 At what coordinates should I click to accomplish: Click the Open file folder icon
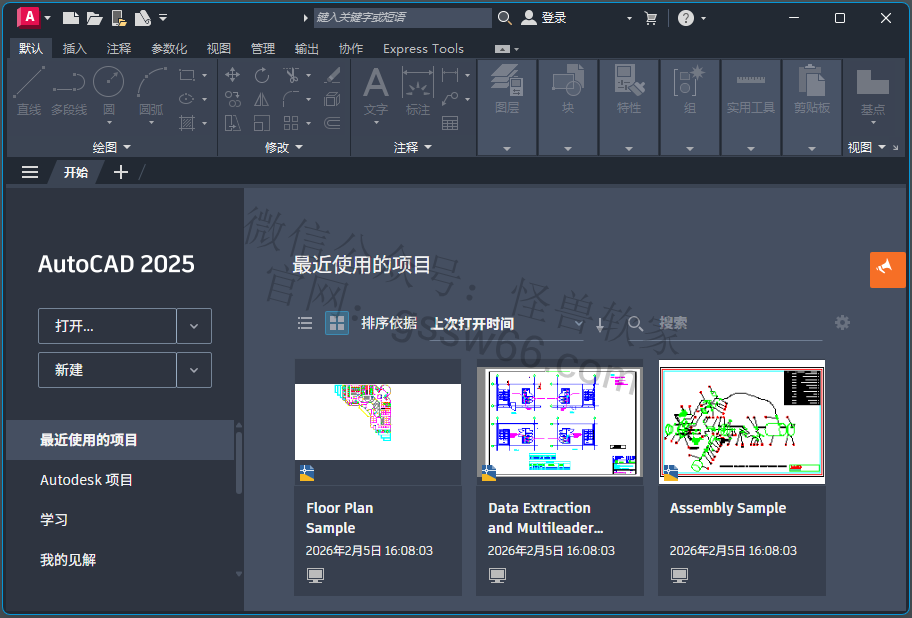[x=94, y=18]
